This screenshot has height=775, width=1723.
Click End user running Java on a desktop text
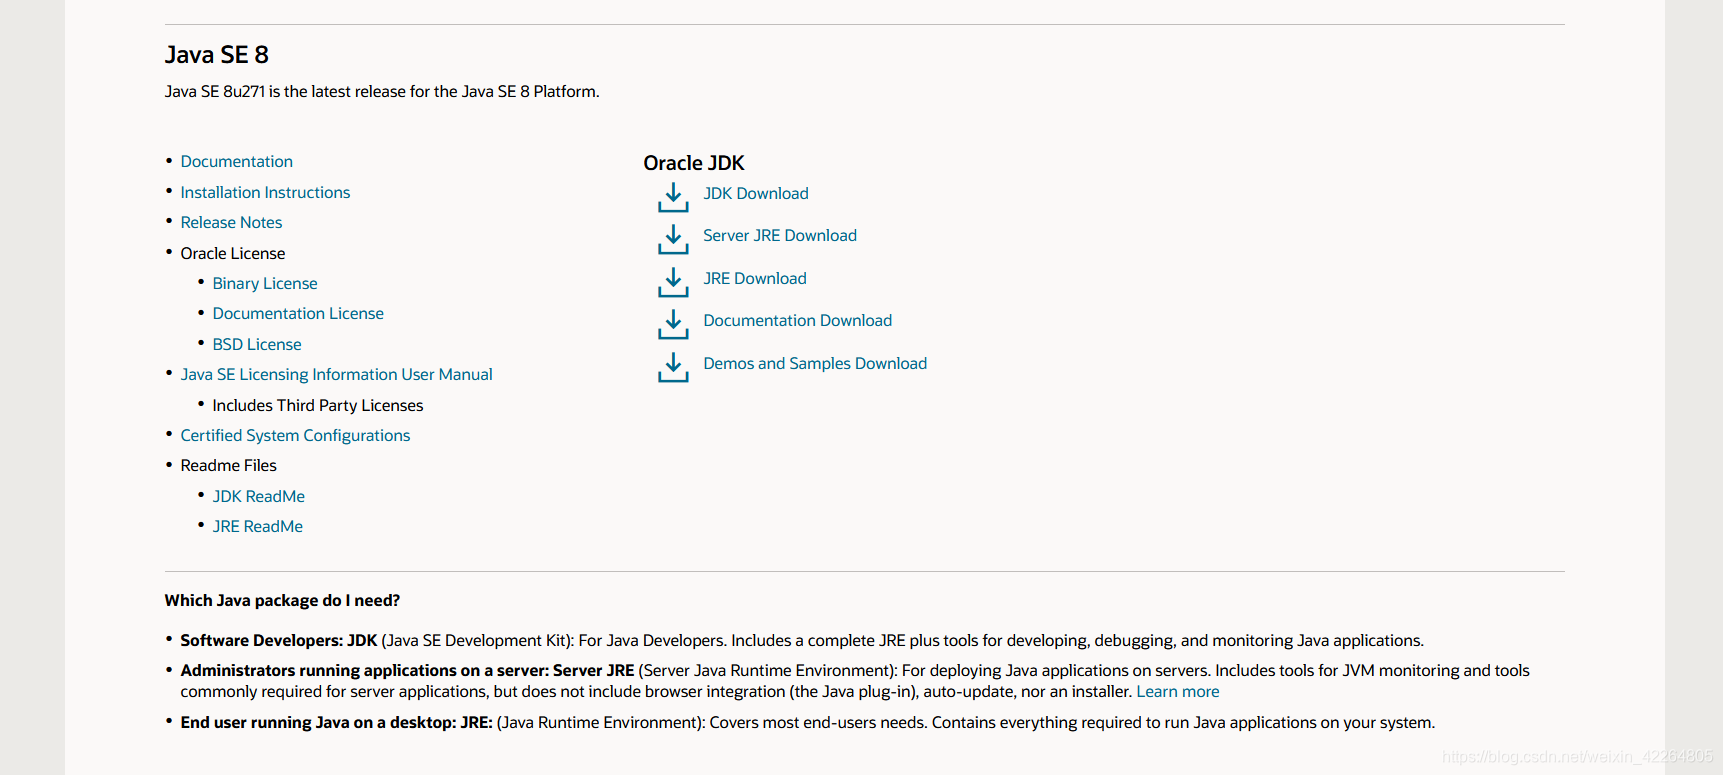point(337,722)
